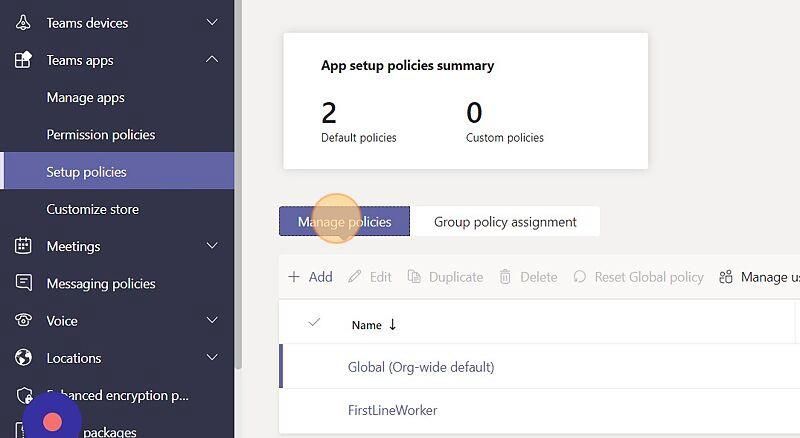Screen dimensions: 800x438
Task: Click the Name column header text
Action: (x=366, y=325)
